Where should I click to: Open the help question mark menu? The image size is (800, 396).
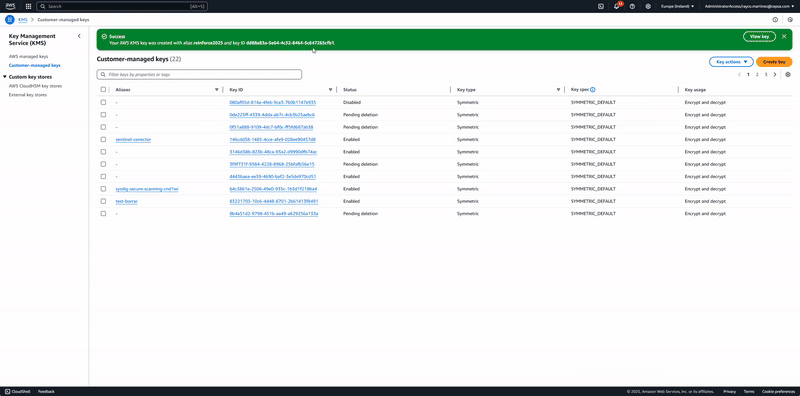pos(632,7)
